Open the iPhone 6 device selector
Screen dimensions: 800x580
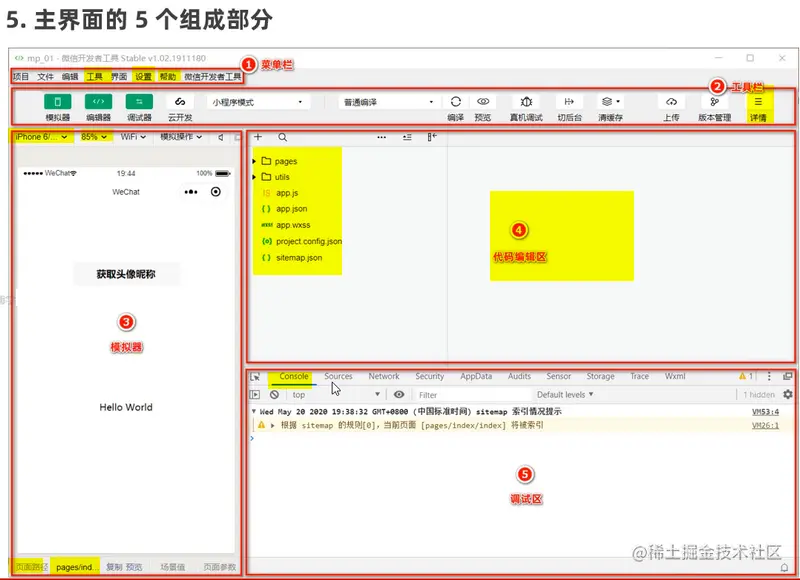coord(41,137)
